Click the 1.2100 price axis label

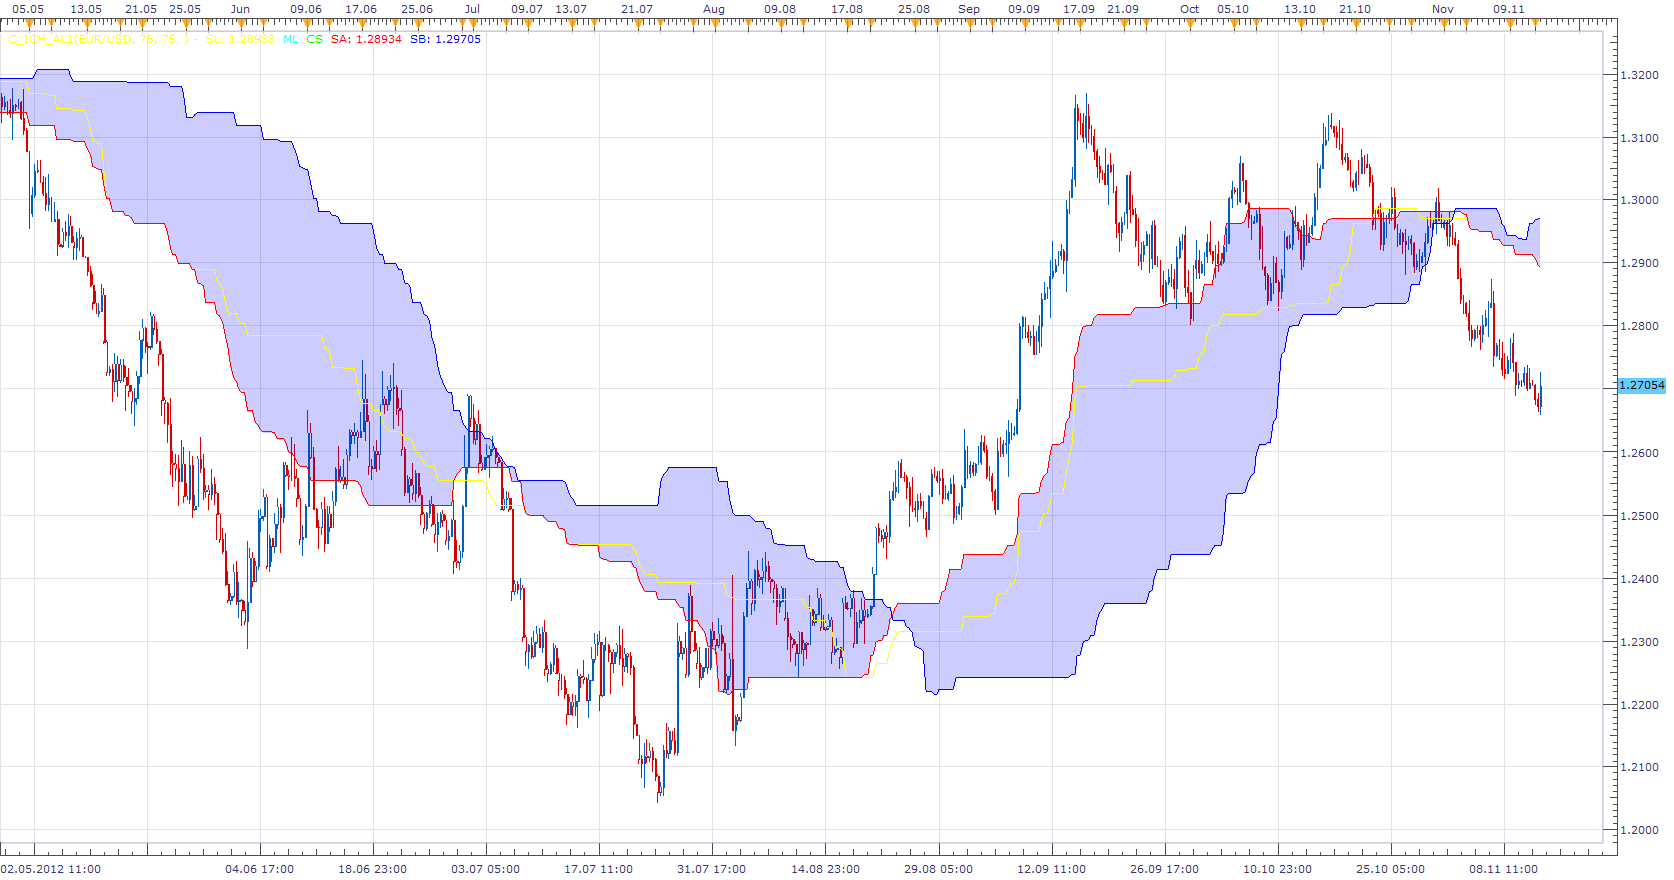[x=1639, y=767]
